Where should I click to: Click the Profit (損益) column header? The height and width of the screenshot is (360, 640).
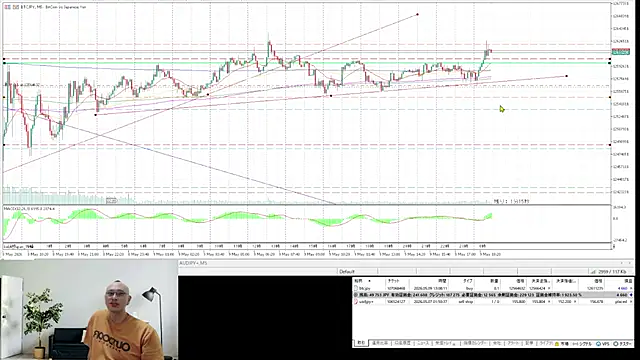pos(629,281)
